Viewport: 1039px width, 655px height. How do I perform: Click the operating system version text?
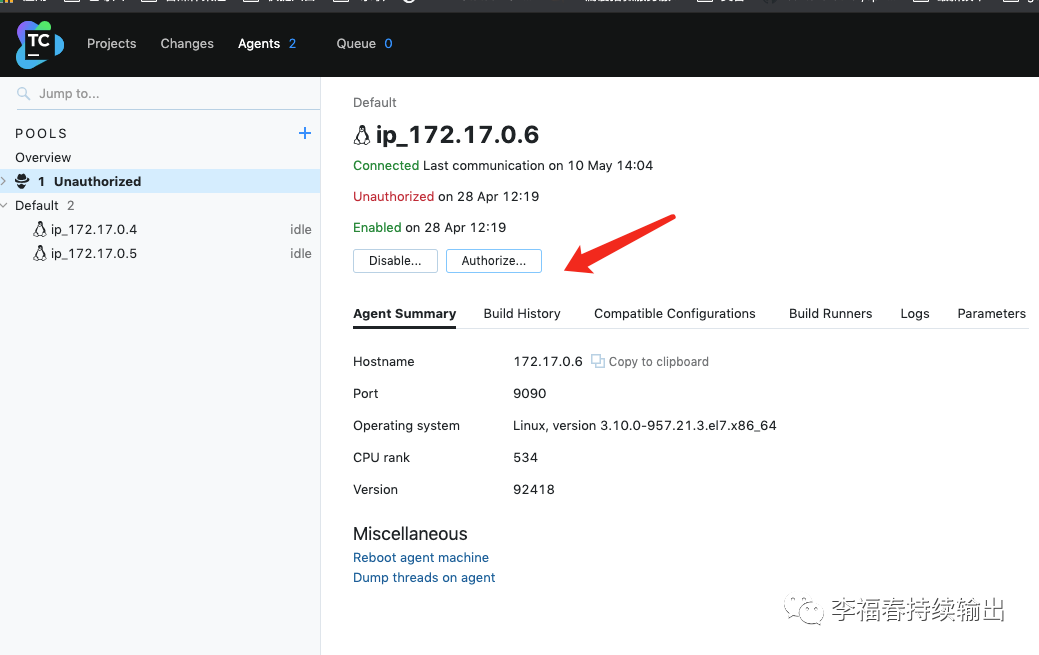pos(645,426)
